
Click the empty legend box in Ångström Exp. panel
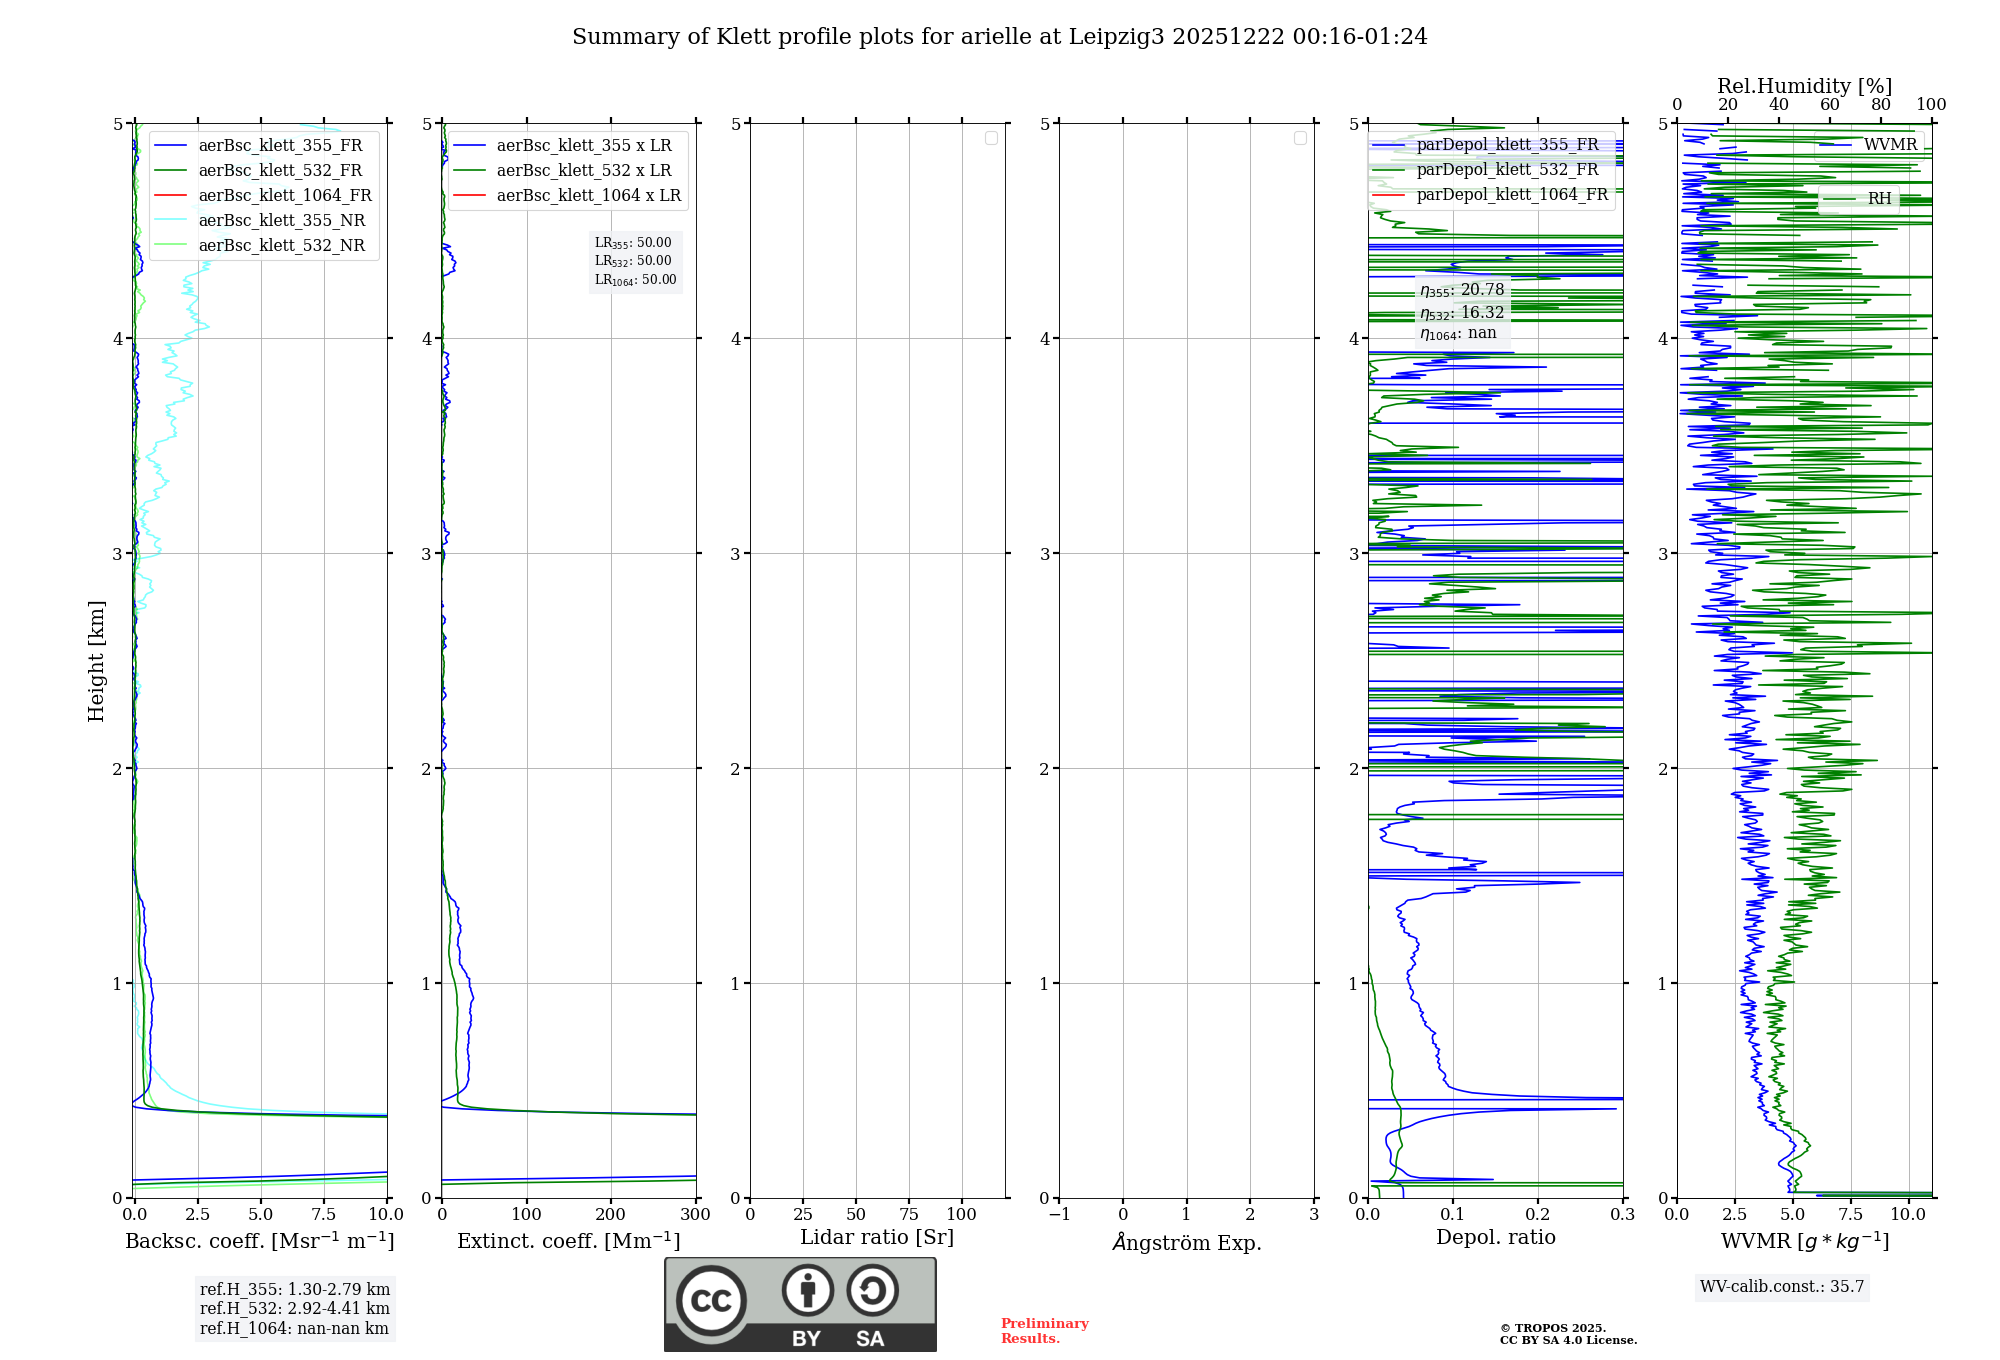(x=1300, y=138)
